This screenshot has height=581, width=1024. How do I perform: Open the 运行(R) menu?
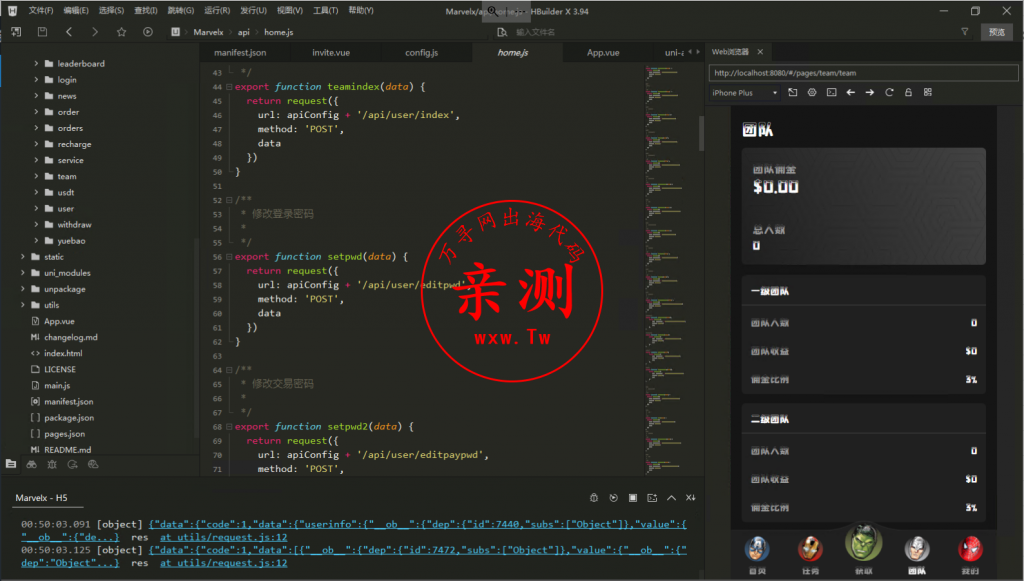216,10
